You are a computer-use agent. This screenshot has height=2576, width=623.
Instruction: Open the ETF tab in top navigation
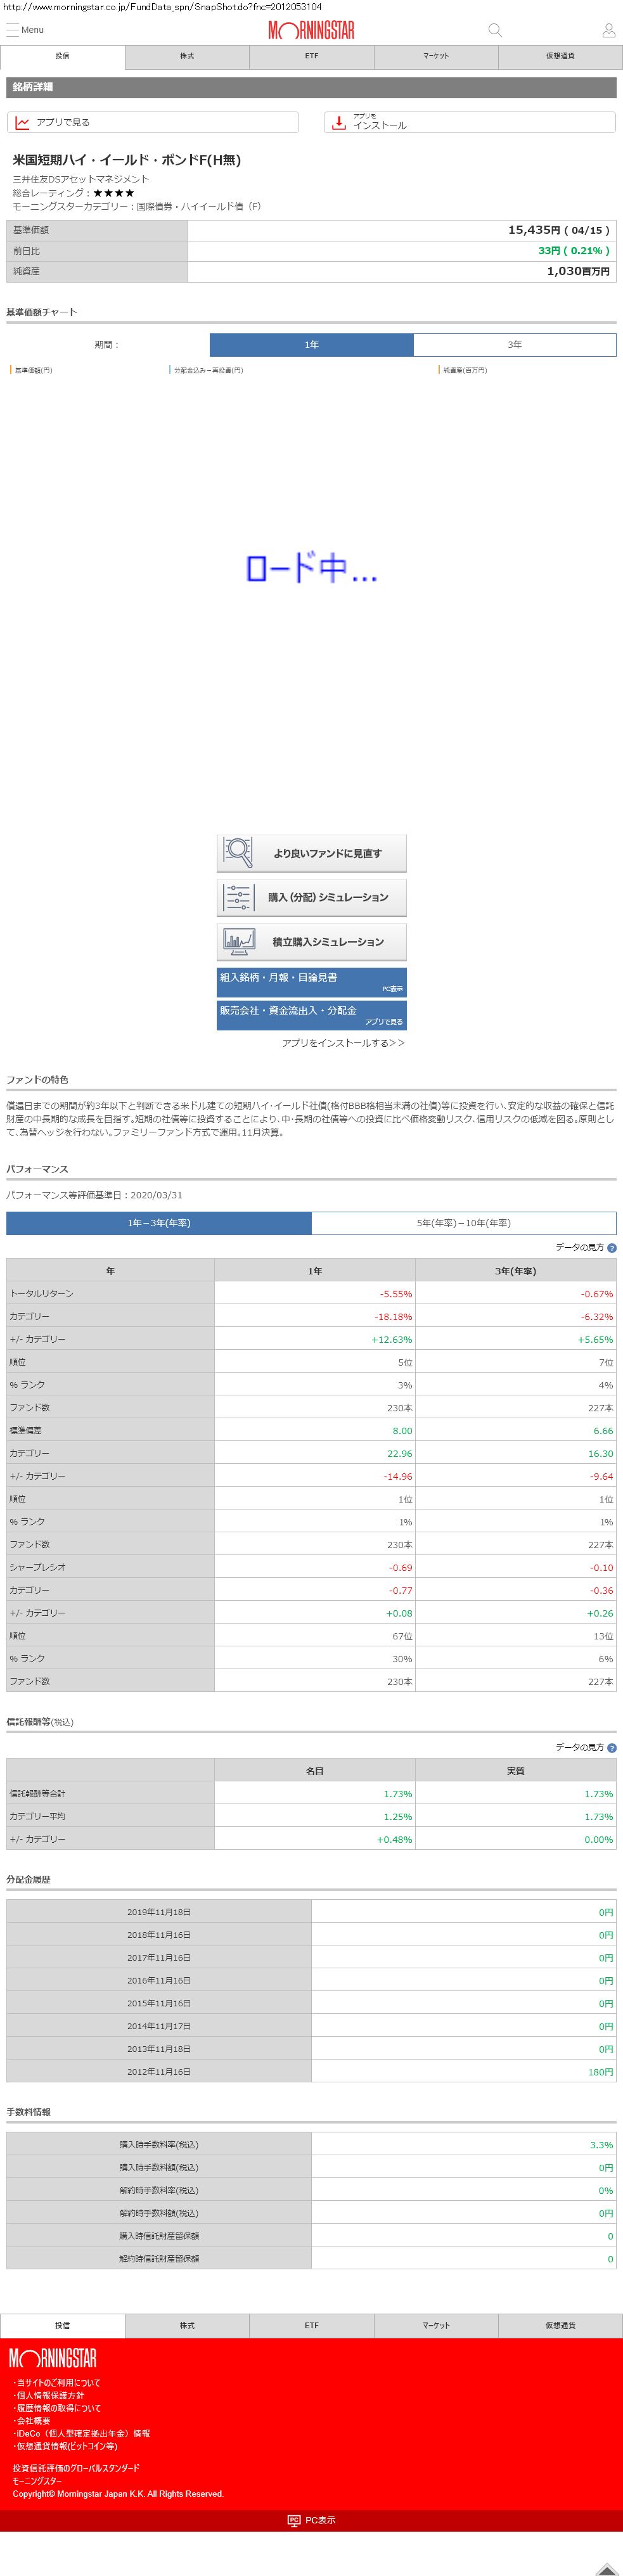(311, 57)
